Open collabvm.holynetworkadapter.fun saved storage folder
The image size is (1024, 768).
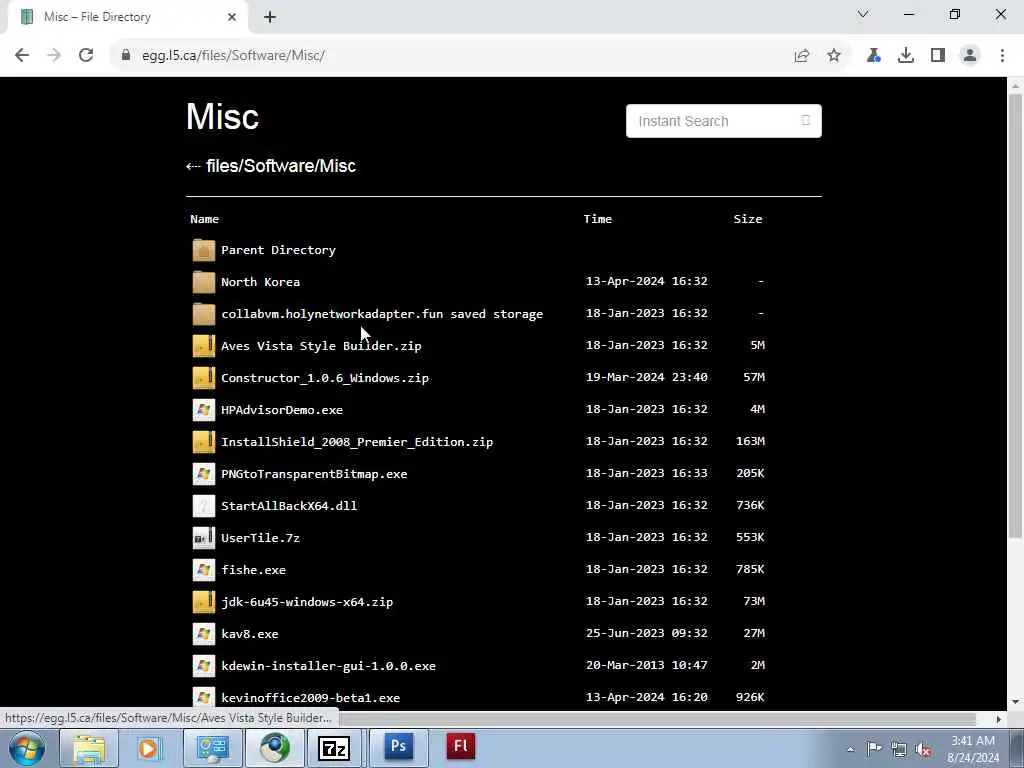pos(382,314)
